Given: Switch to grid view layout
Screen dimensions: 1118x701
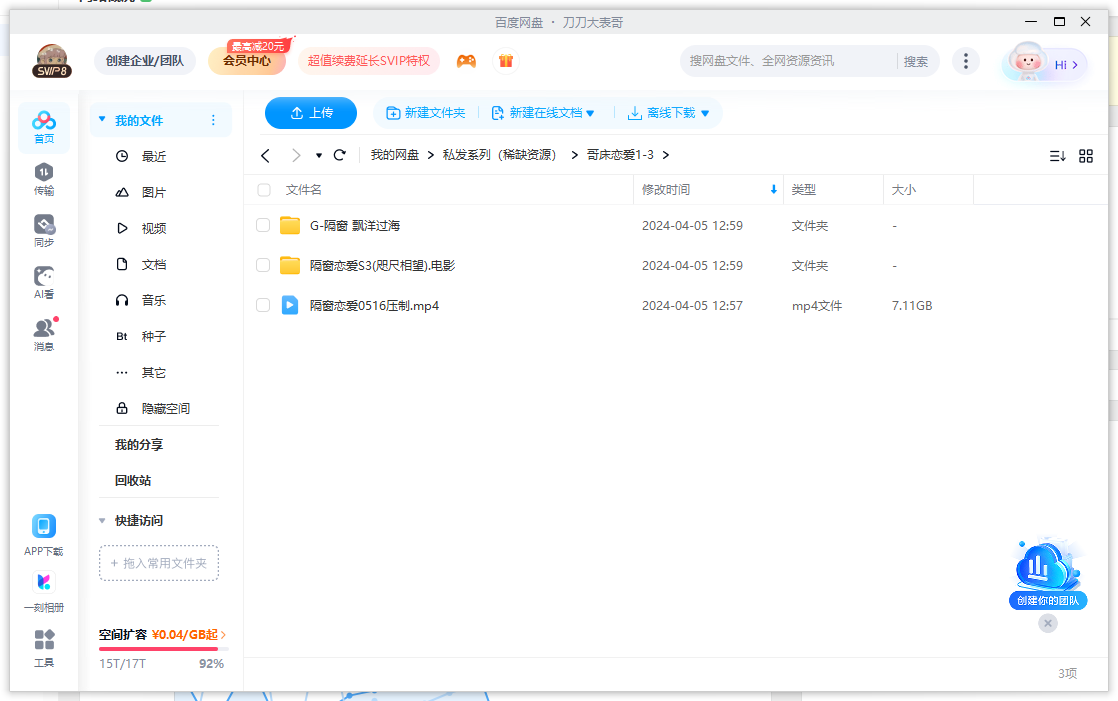Looking at the screenshot, I should click(1086, 155).
